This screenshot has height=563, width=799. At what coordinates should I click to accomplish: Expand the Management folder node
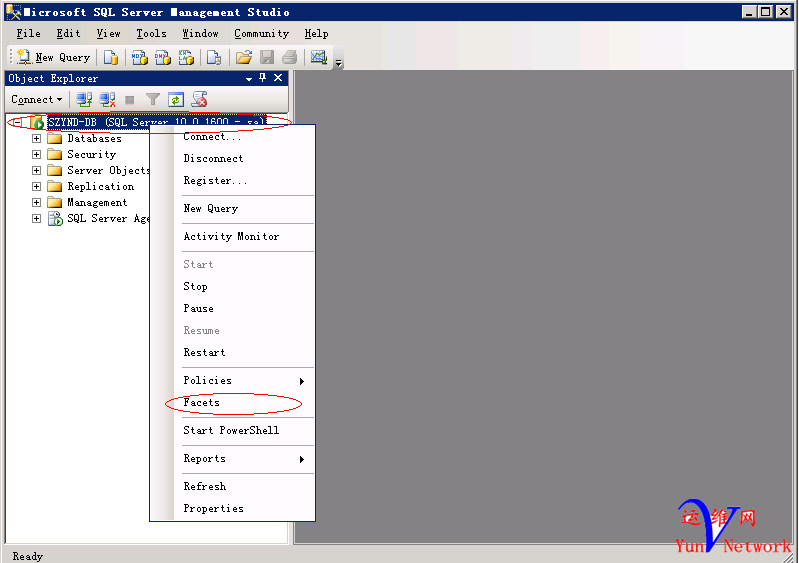(36, 202)
